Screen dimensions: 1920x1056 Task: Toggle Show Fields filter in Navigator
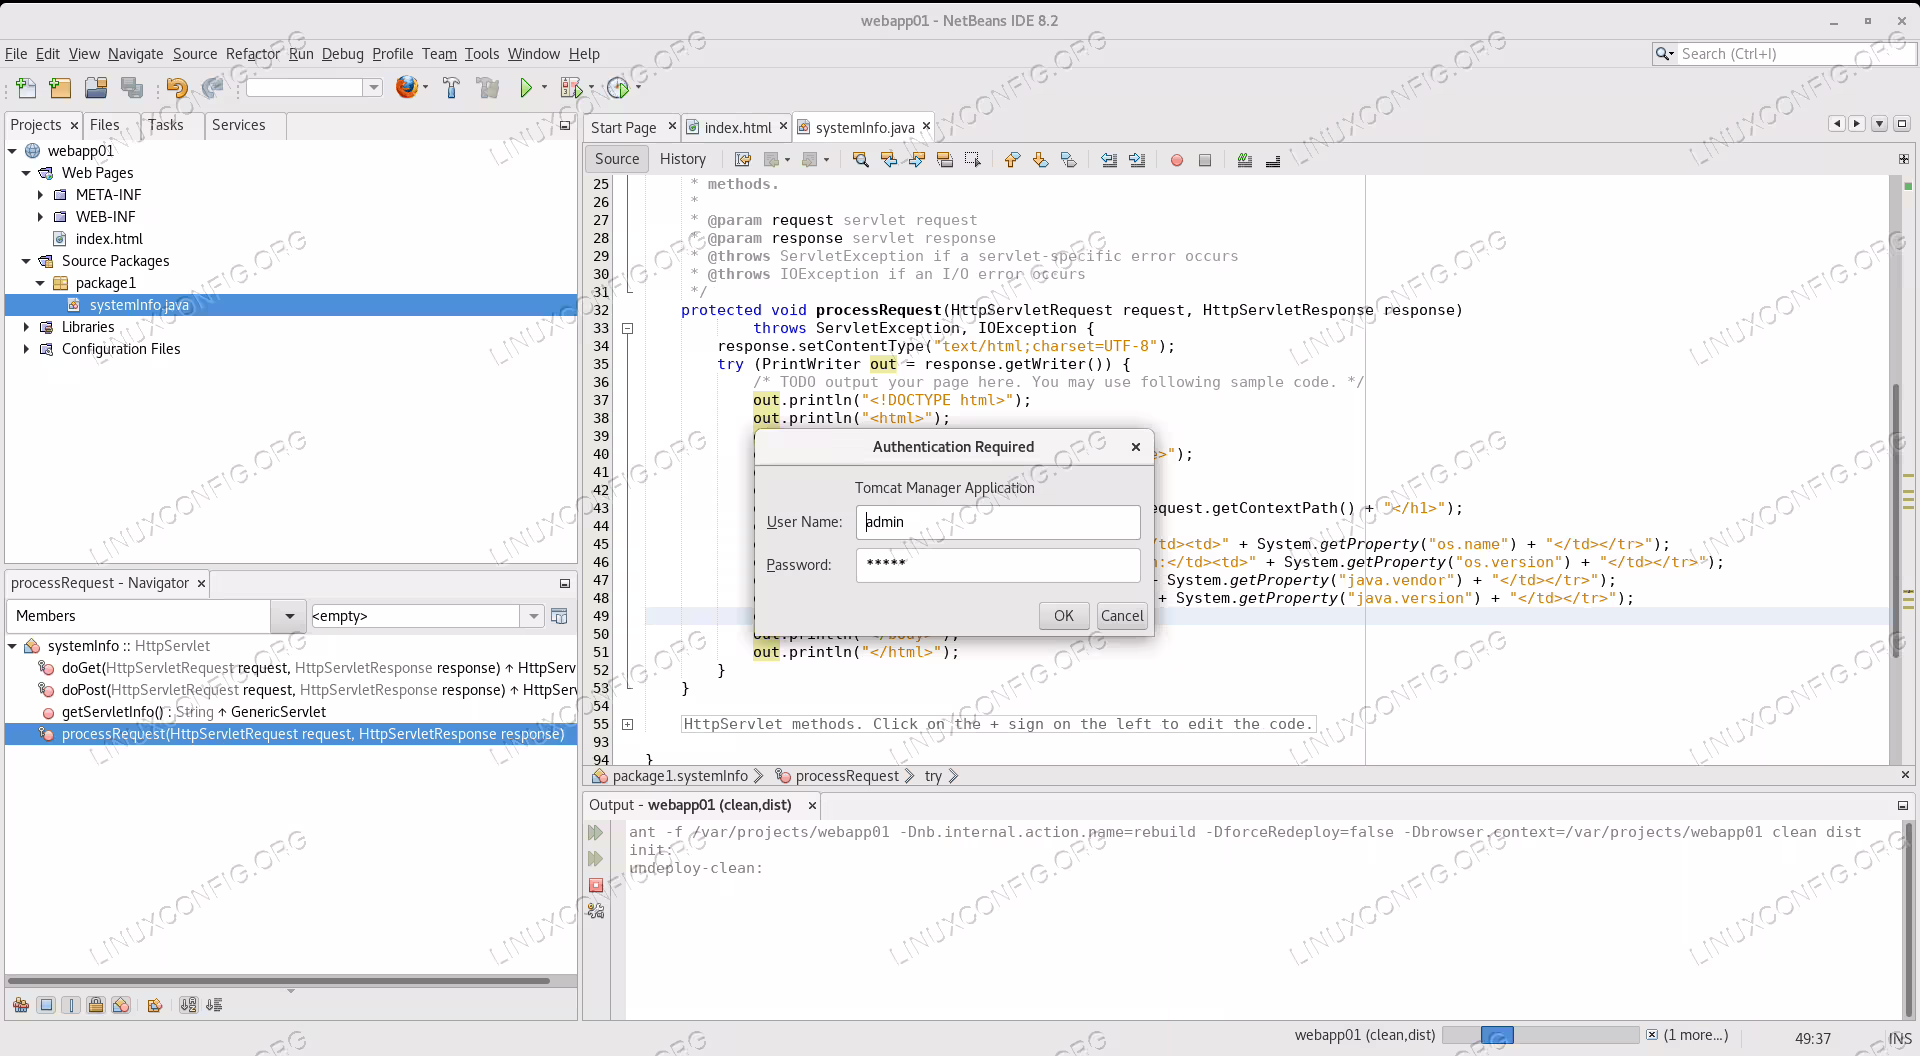pyautogui.click(x=46, y=1005)
